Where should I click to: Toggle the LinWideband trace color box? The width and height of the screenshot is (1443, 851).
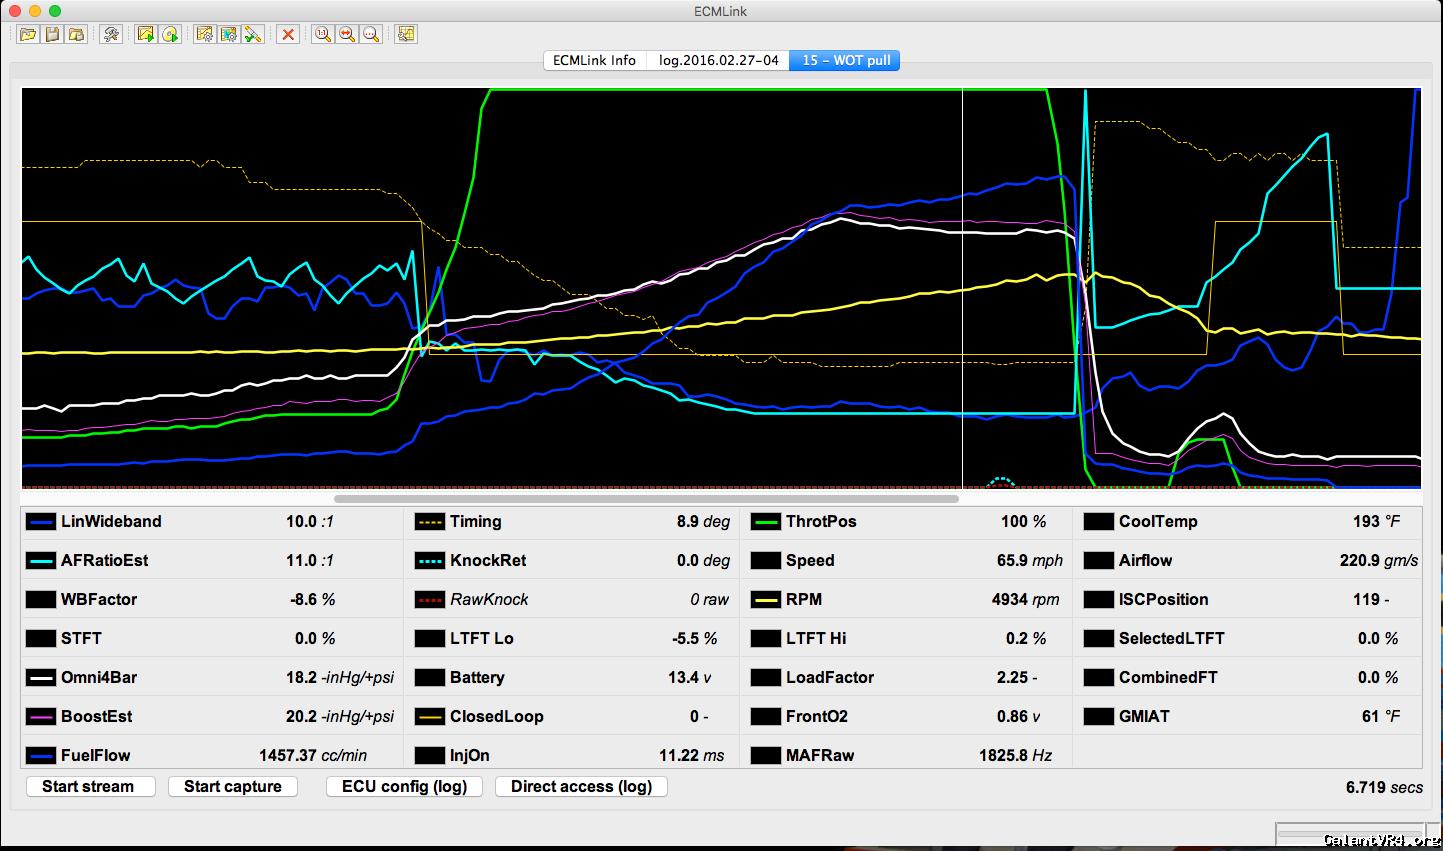point(41,522)
